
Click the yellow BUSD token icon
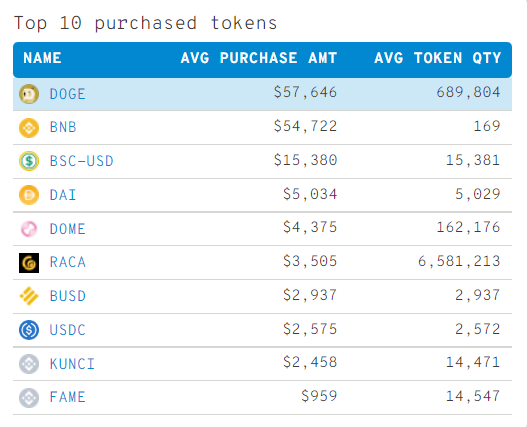coord(29,296)
